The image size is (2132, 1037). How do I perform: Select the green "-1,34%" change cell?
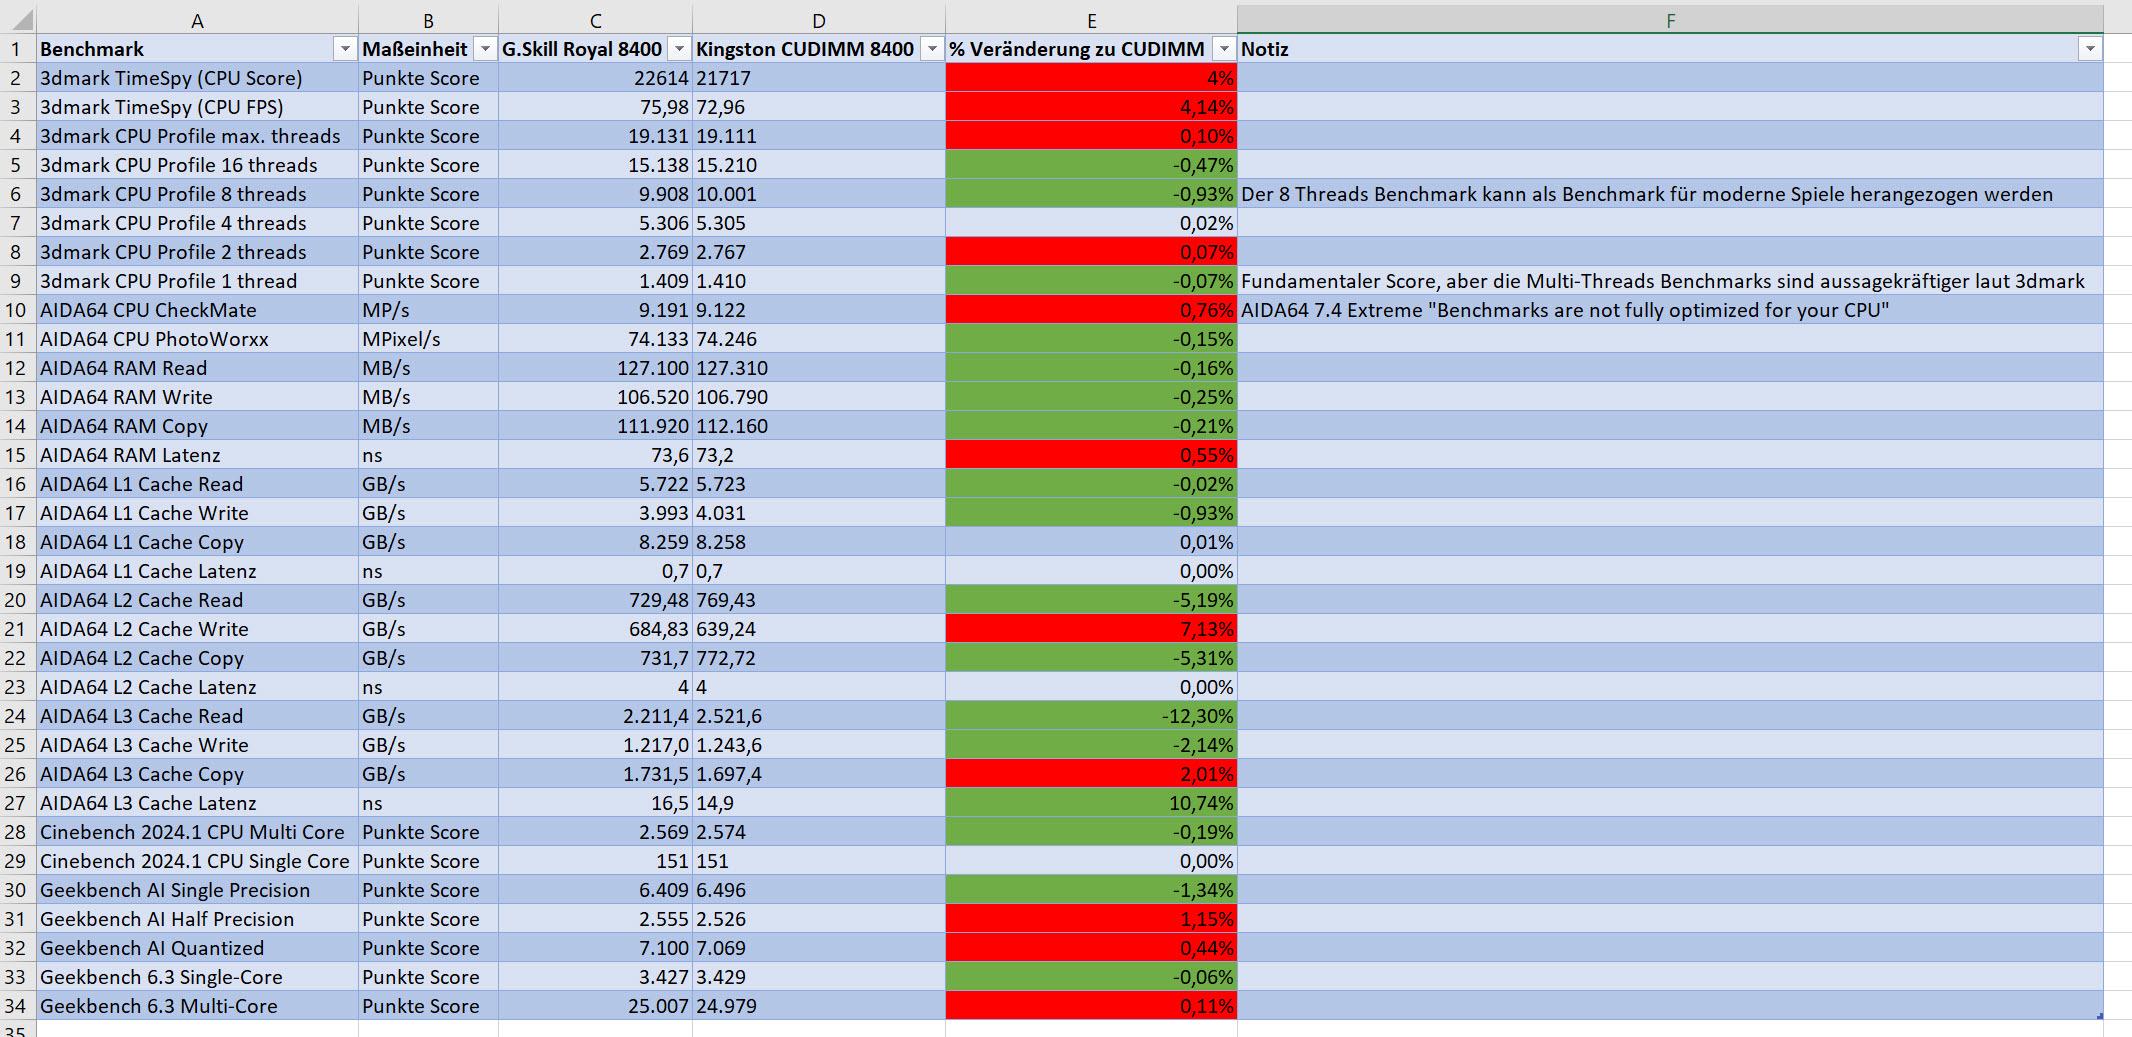(1091, 890)
